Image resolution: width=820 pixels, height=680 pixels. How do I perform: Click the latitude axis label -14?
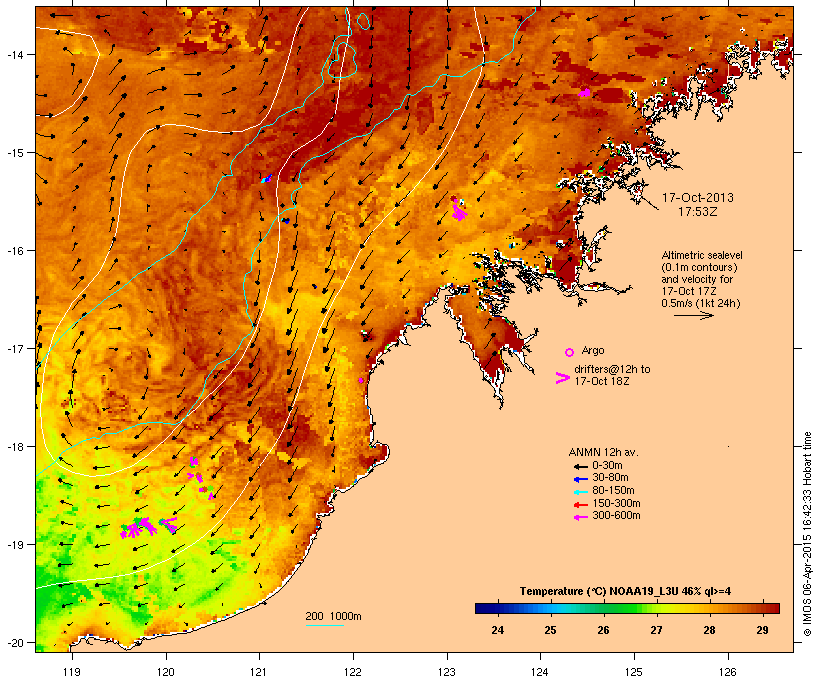(x=14, y=54)
